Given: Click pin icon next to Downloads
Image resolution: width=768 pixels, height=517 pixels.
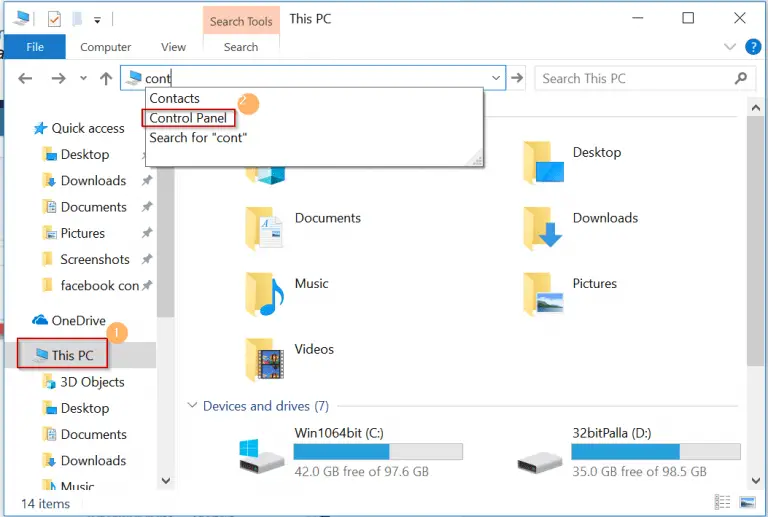Looking at the screenshot, I should pos(146,180).
